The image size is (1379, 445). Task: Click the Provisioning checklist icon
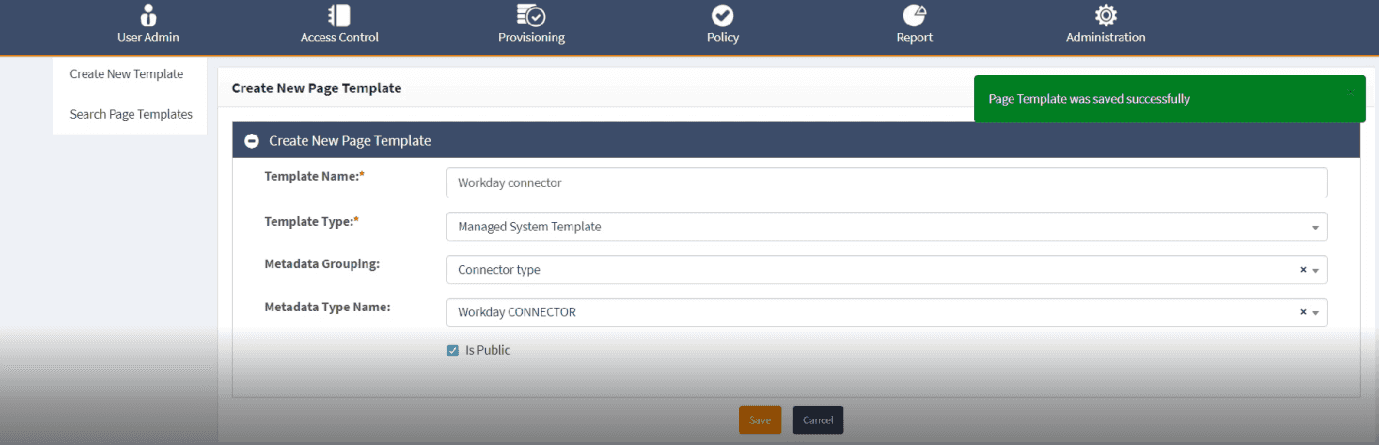(x=531, y=15)
